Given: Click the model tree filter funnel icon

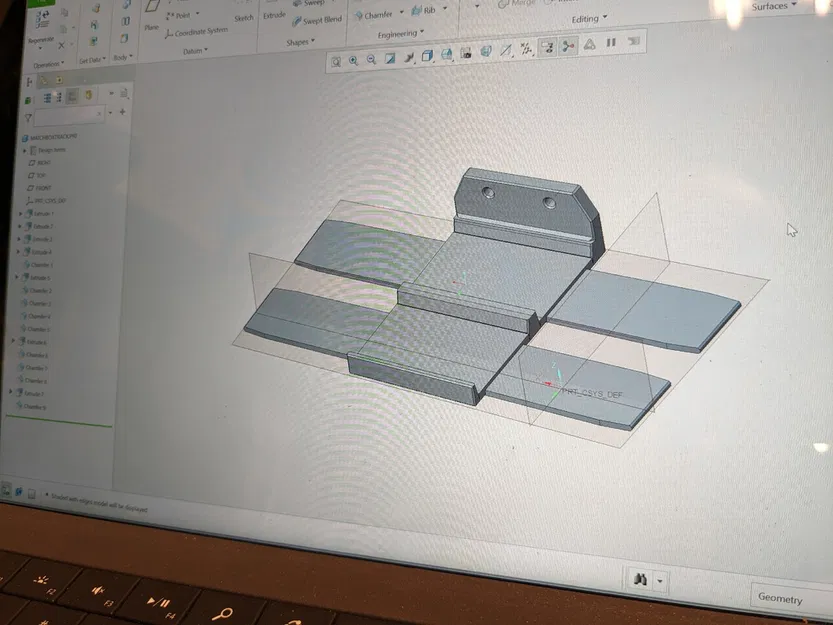Looking at the screenshot, I should [28, 117].
